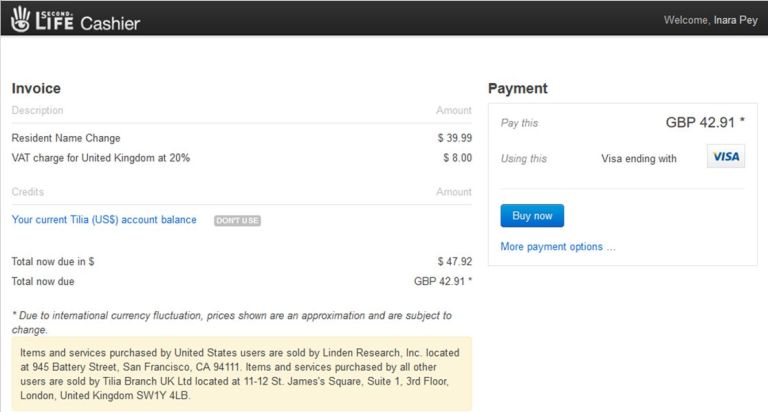Click the $ 8.00 VAT amount

[457, 158]
